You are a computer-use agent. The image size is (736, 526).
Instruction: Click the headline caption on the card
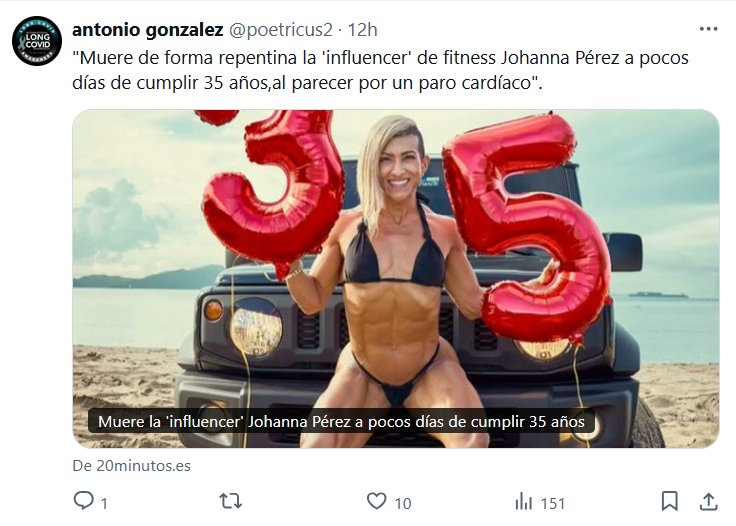pos(341,421)
